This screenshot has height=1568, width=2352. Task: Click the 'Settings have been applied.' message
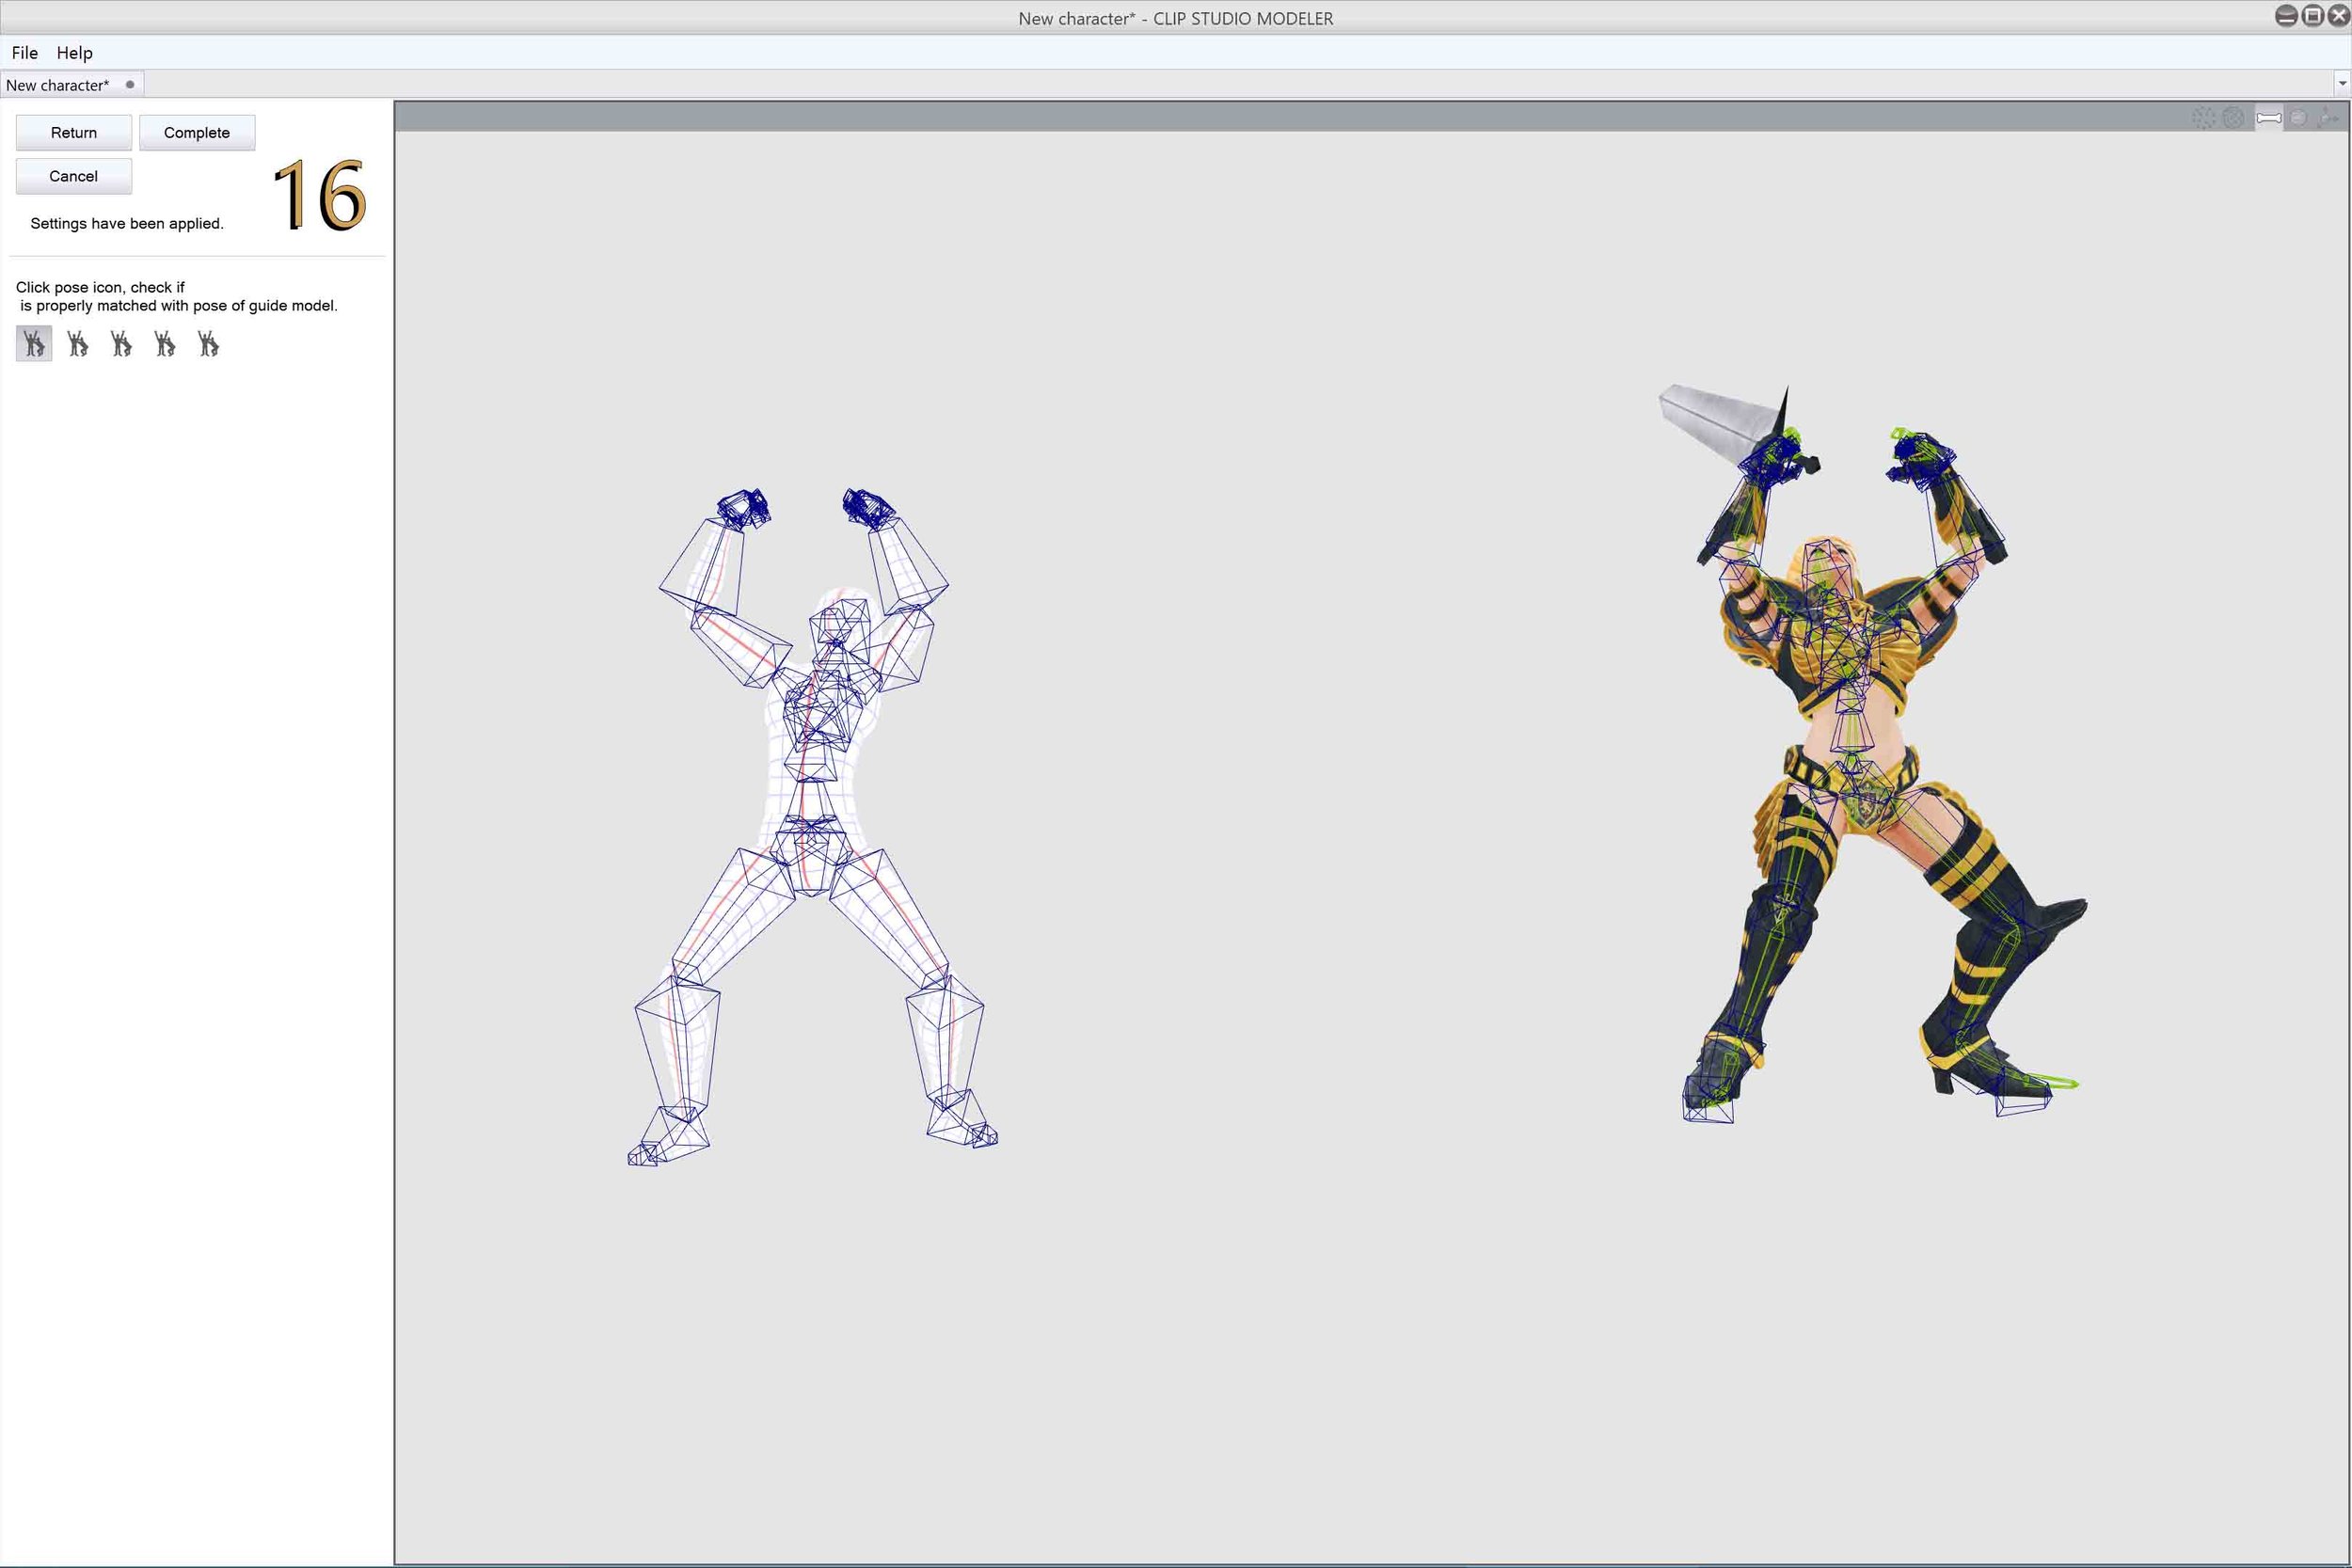tap(127, 224)
